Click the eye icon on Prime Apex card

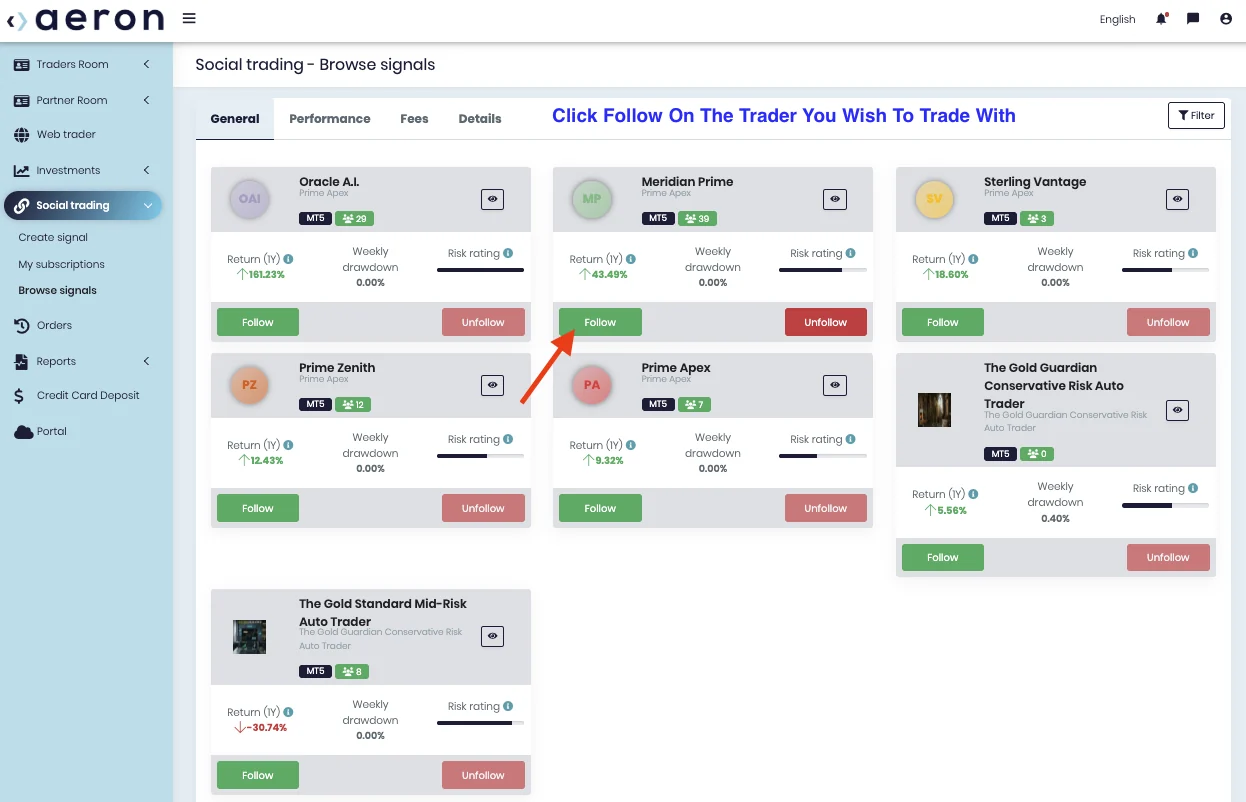coord(835,385)
